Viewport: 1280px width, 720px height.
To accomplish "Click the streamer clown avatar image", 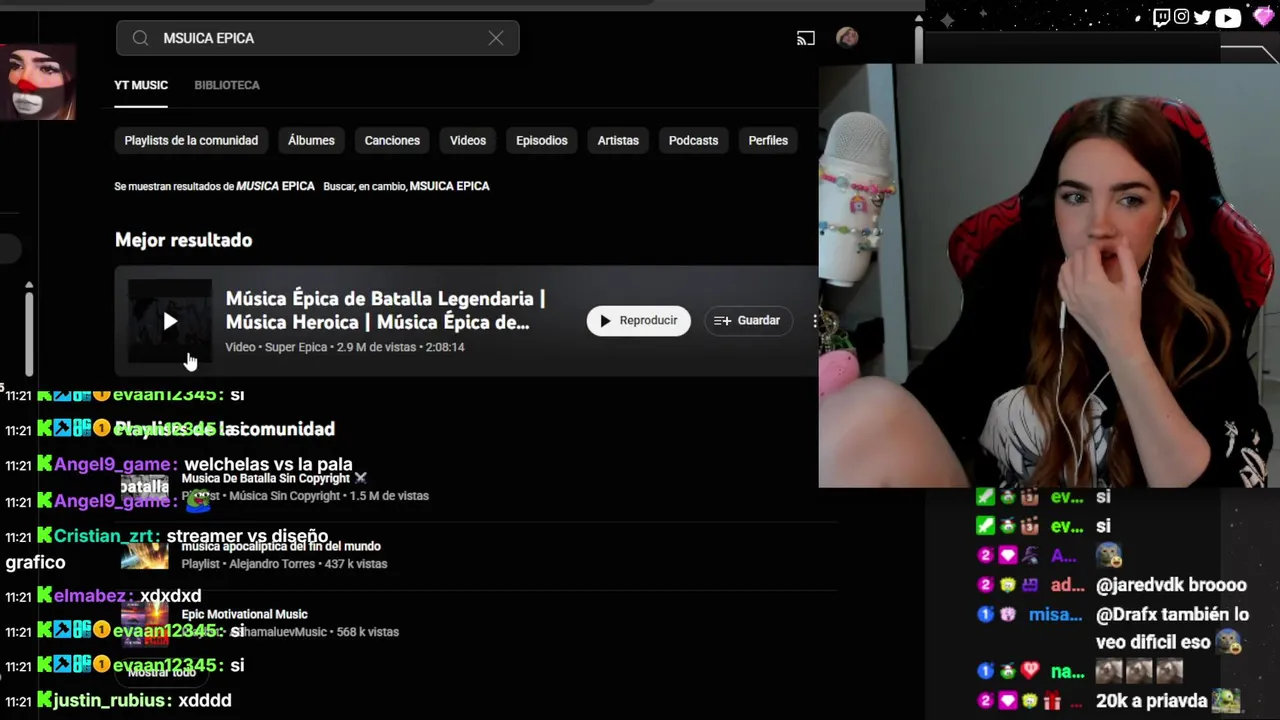I will 38,82.
